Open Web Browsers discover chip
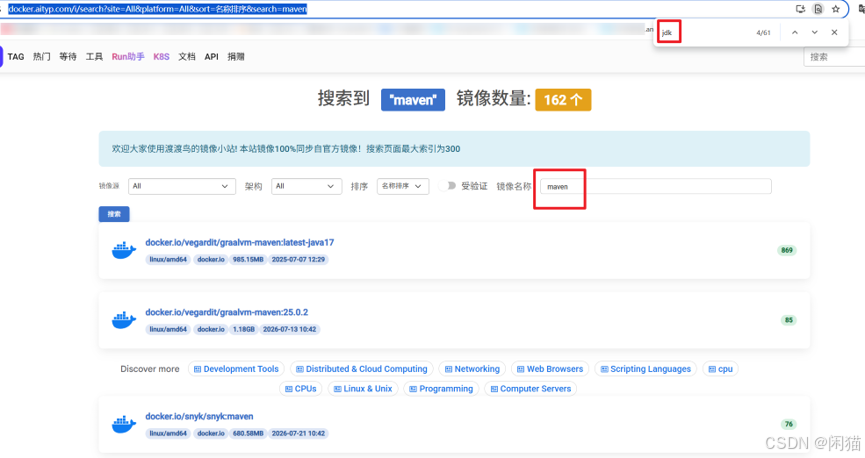Image resolution: width=865 pixels, height=458 pixels. [x=550, y=369]
